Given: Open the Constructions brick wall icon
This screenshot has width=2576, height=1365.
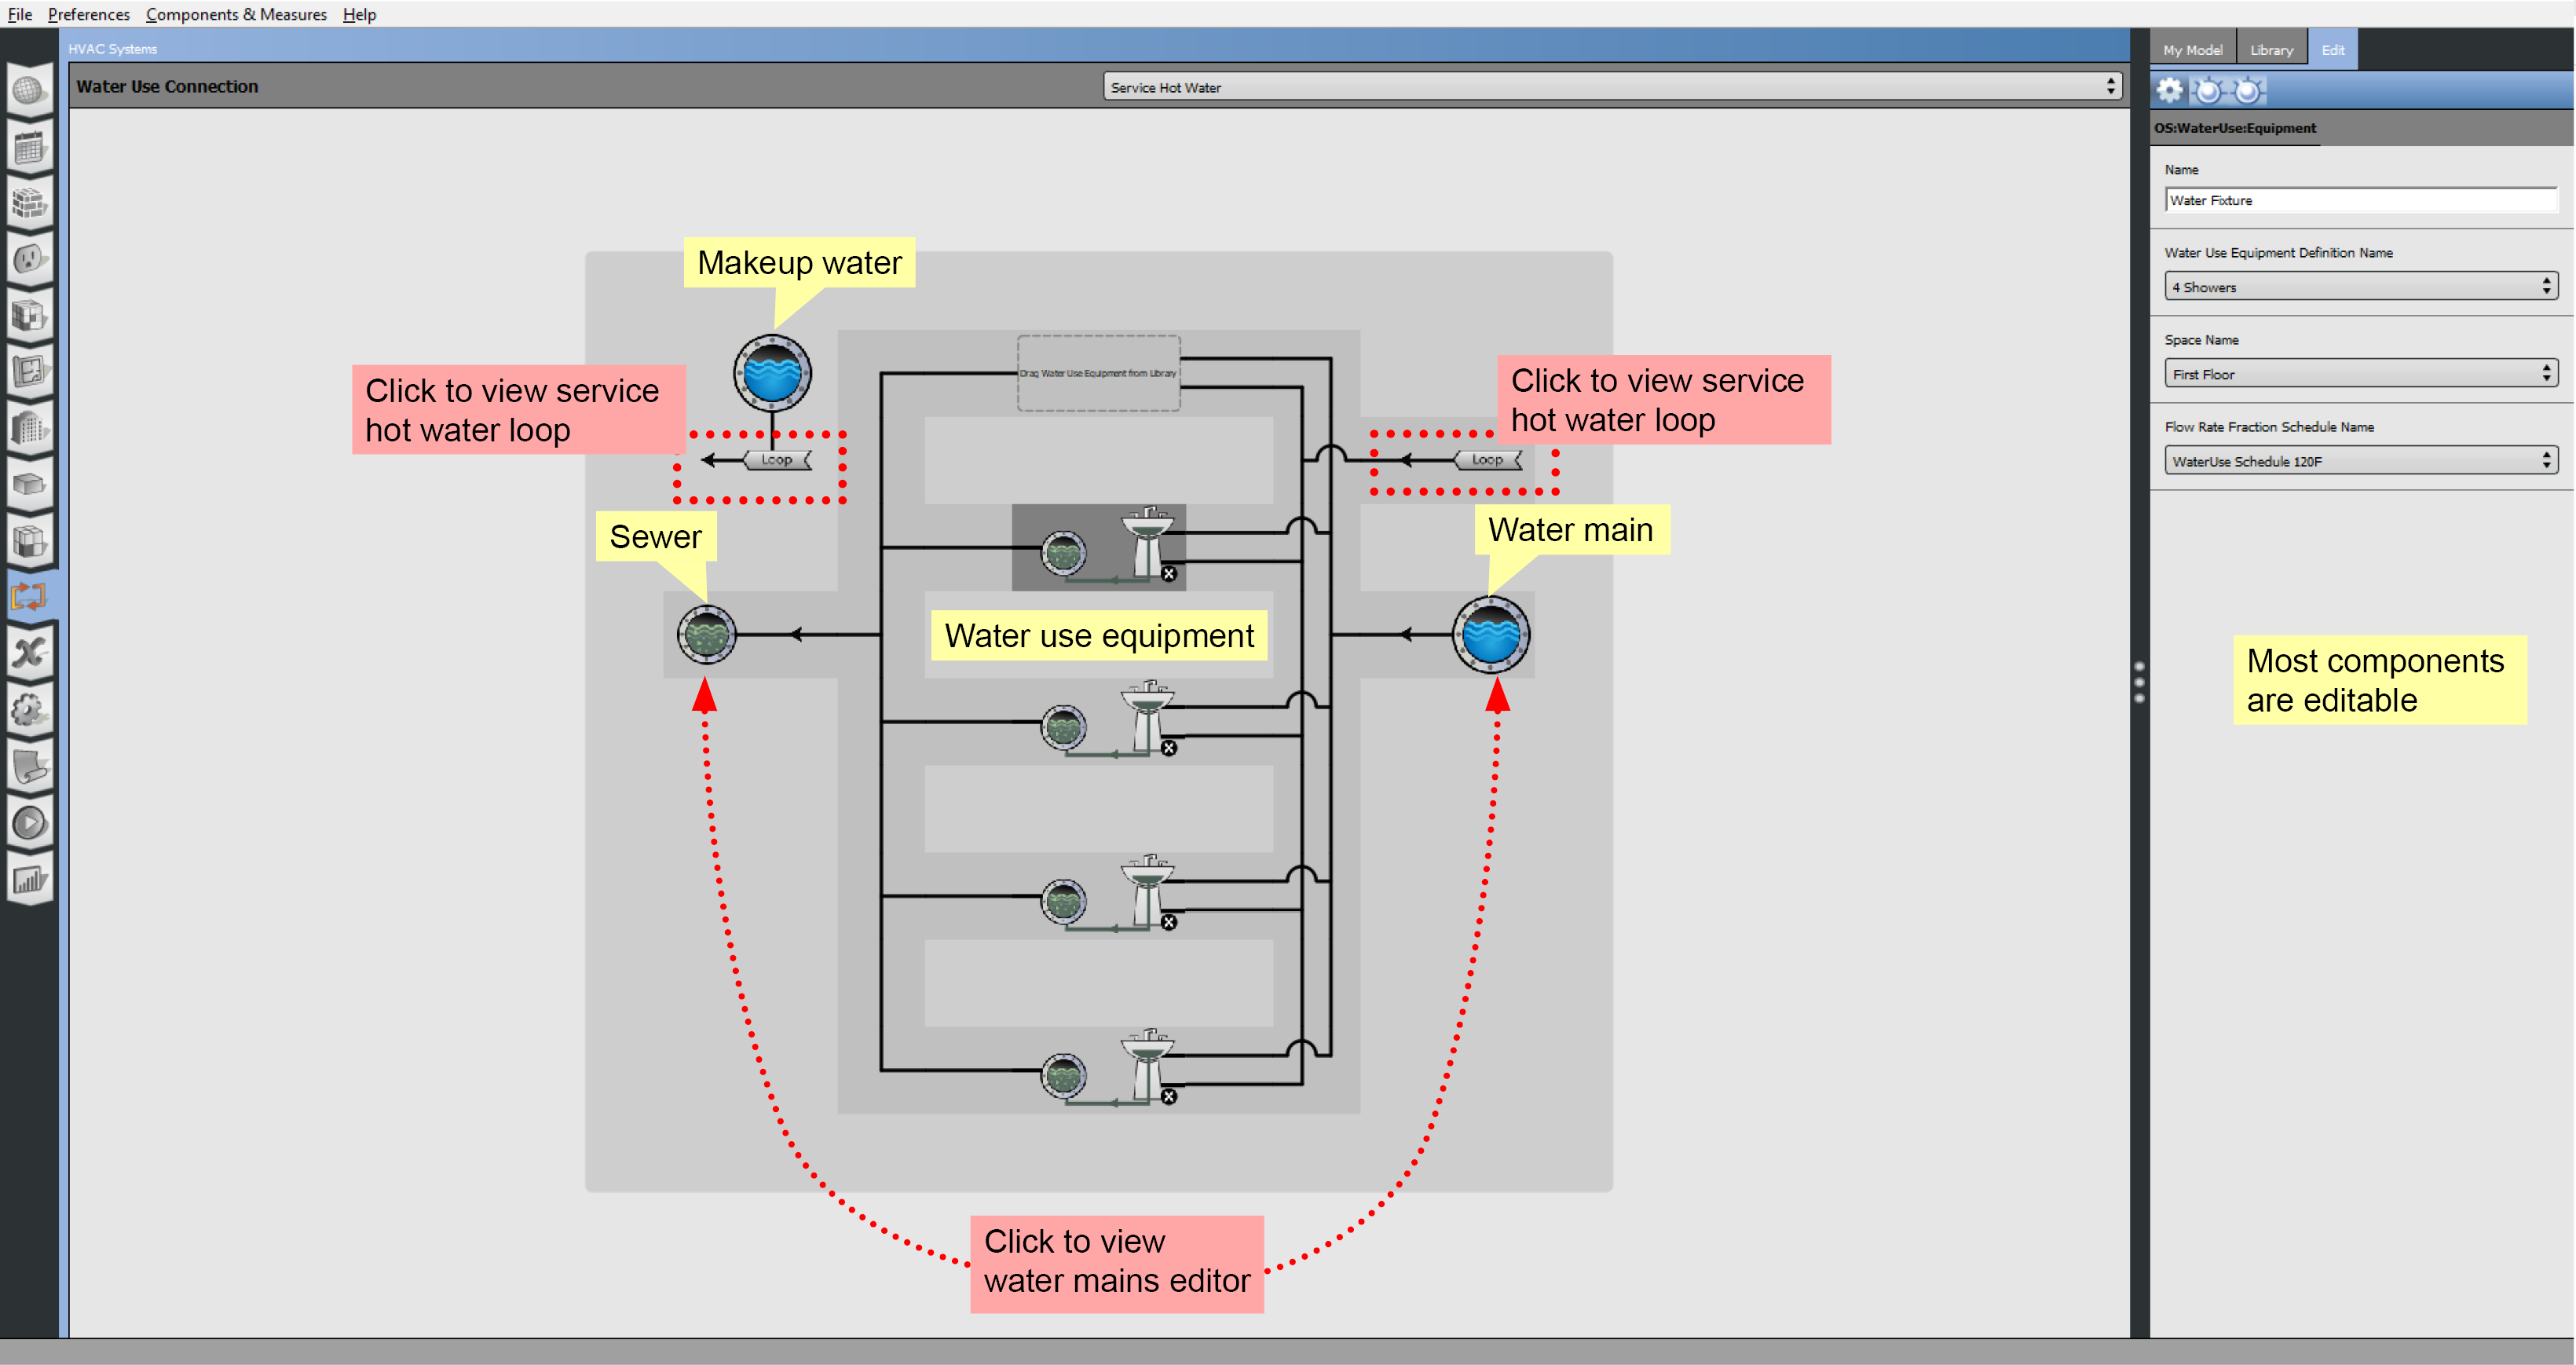Looking at the screenshot, I should [29, 204].
